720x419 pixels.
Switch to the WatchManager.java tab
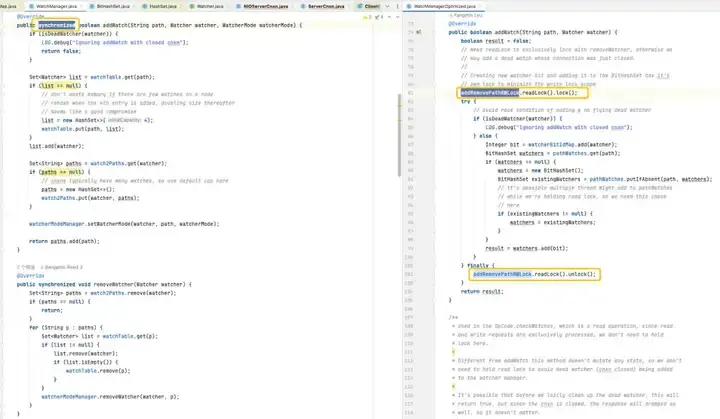pyautogui.click(x=56, y=6)
